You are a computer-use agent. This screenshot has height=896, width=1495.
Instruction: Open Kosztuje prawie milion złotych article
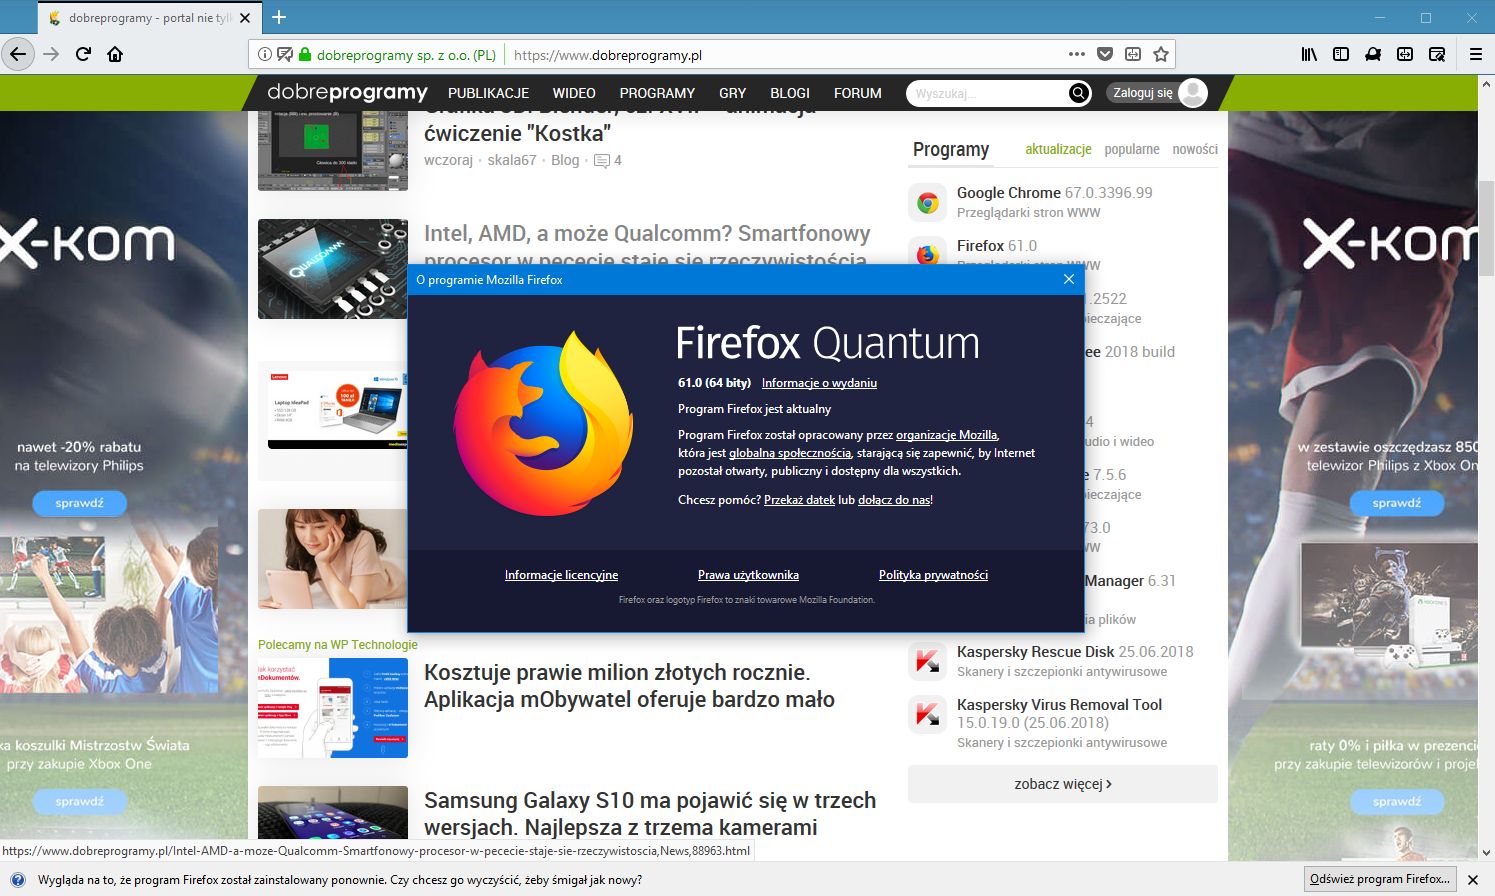629,686
